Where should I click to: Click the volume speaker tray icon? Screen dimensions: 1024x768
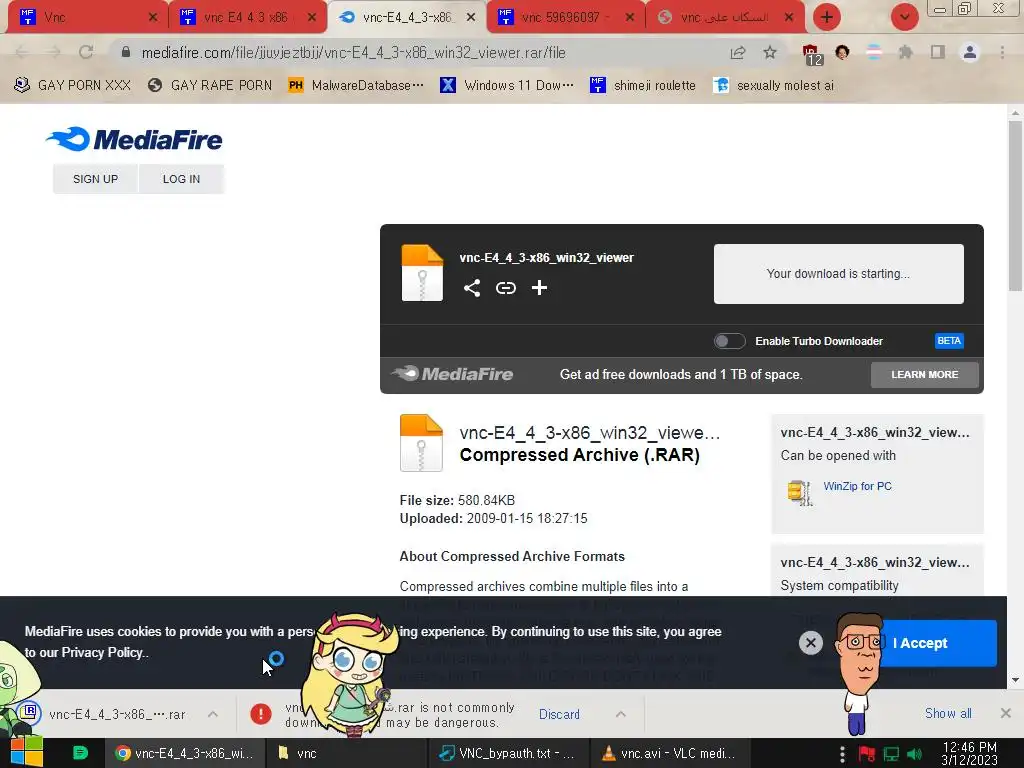tap(915, 754)
